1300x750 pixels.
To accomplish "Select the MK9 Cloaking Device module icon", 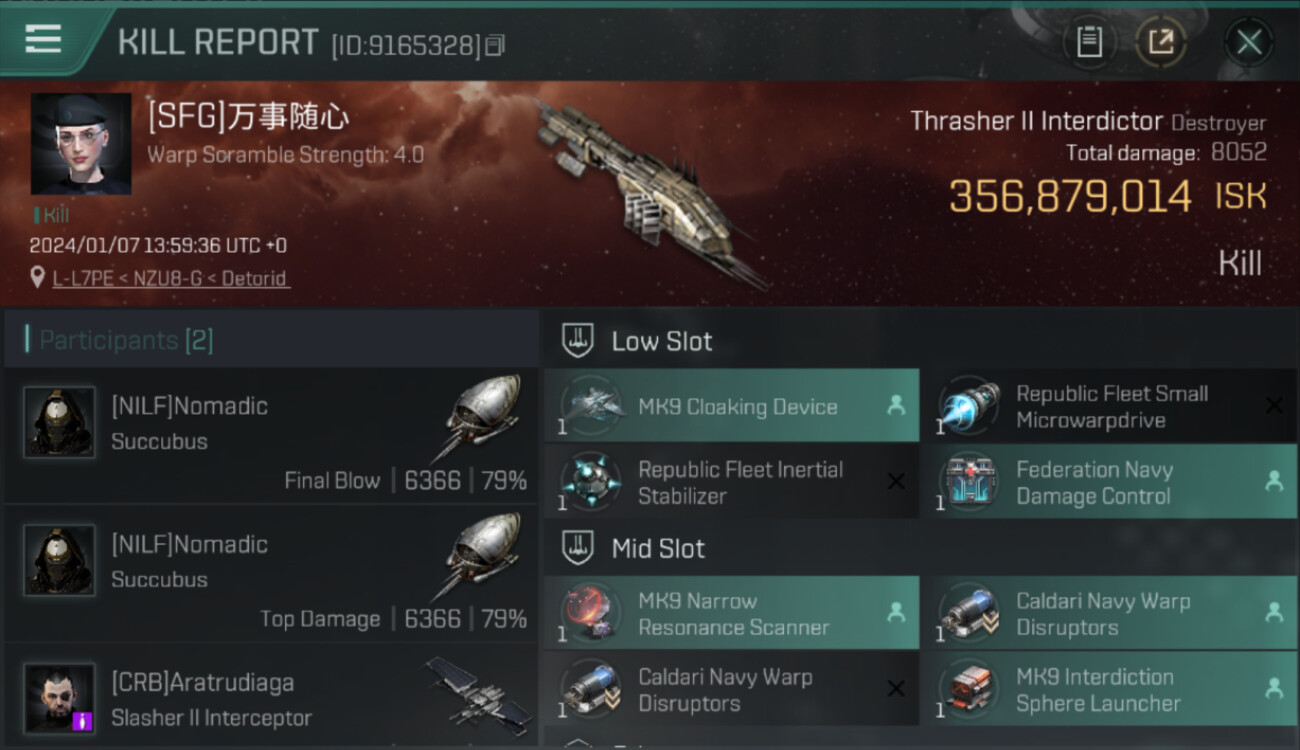I will coord(592,405).
